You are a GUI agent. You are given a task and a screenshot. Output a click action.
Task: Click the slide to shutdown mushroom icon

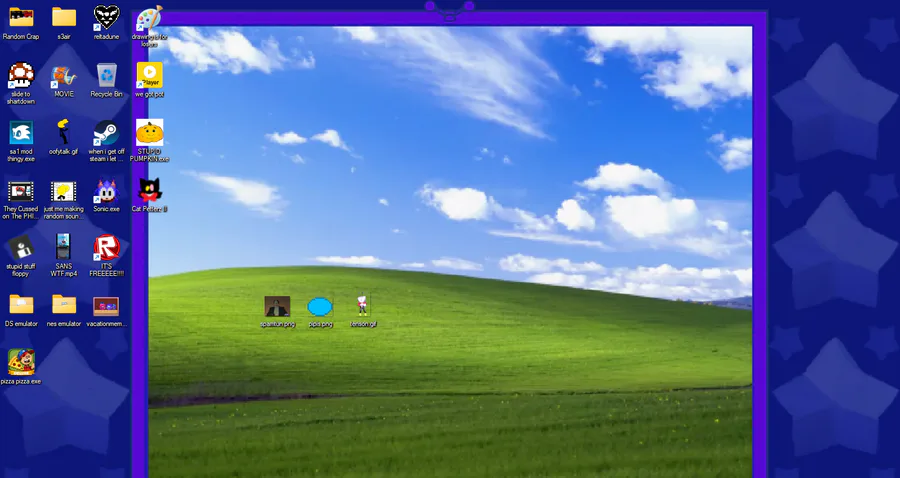[x=21, y=75]
